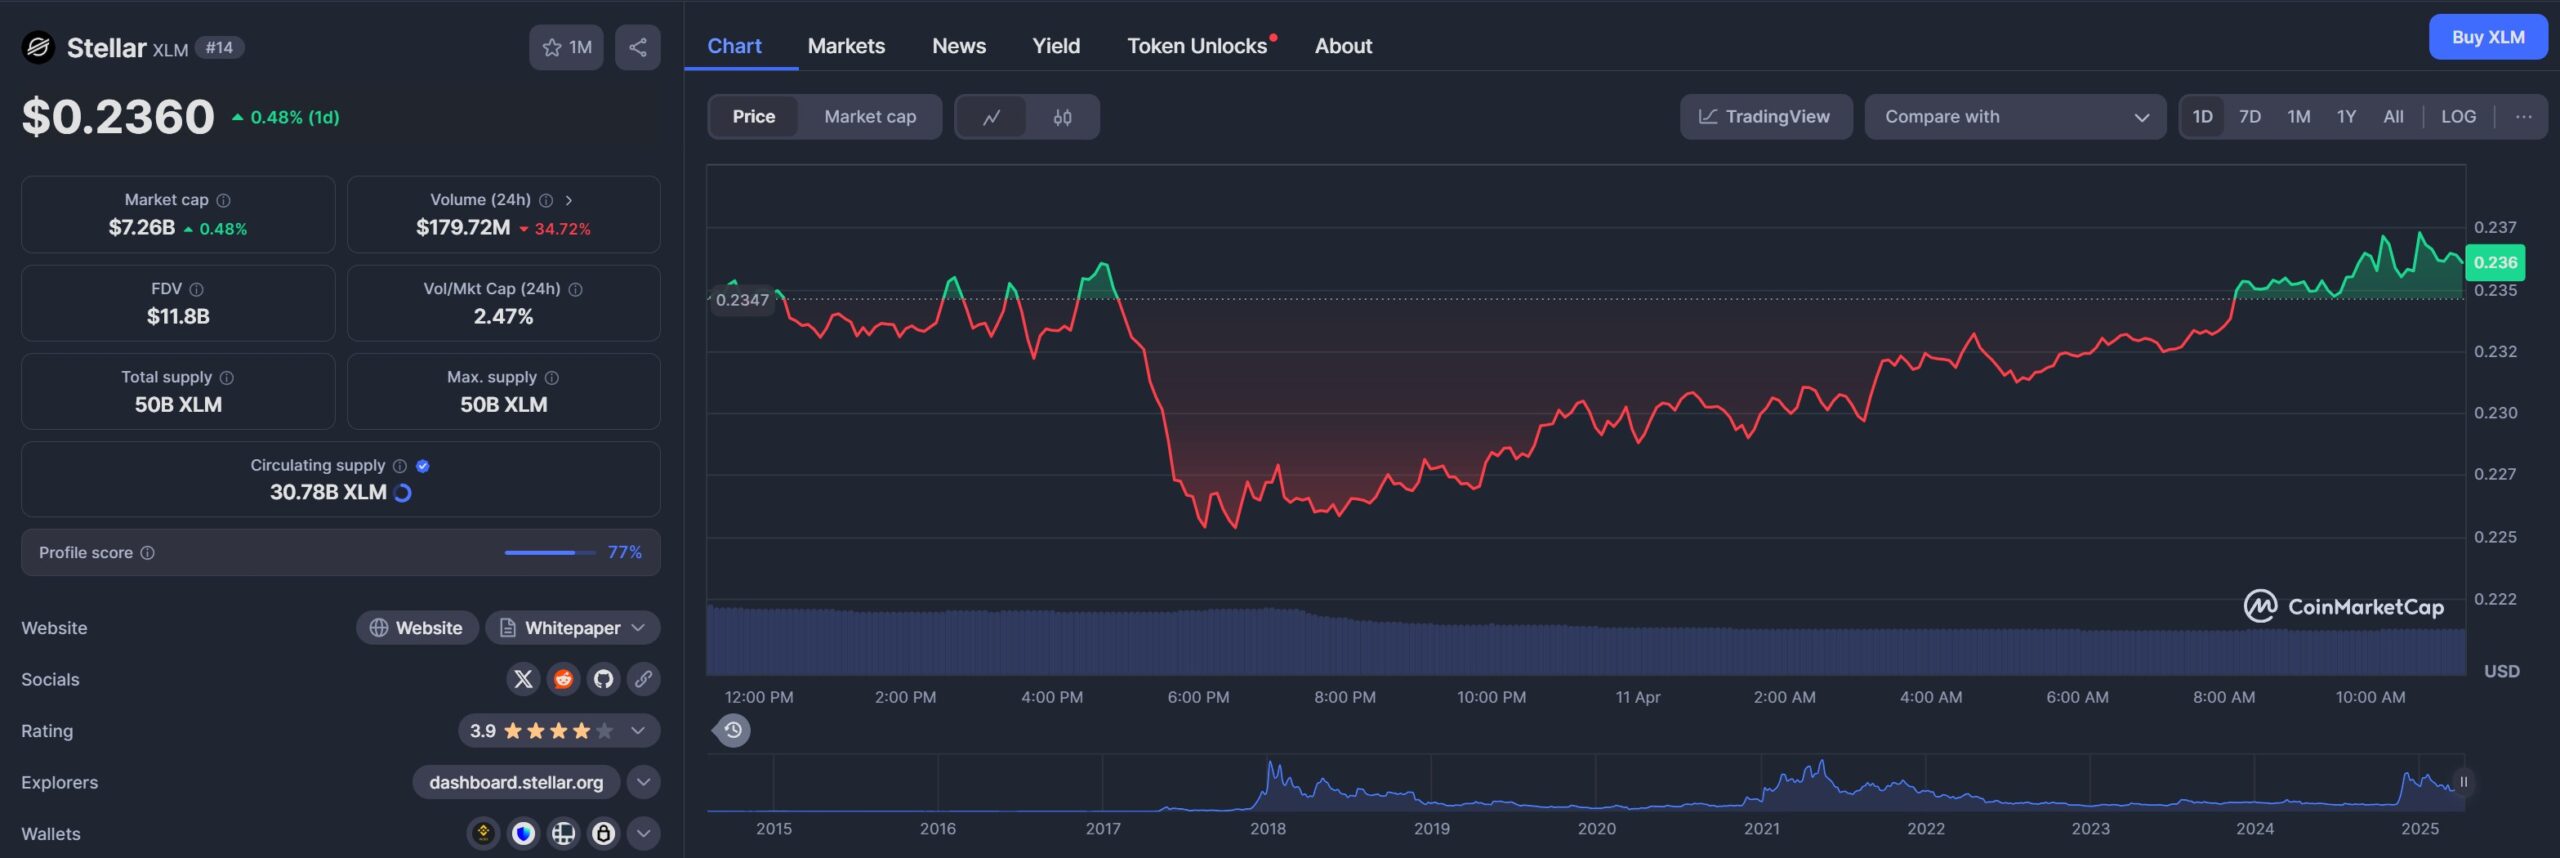Click the Buy XLM button
This screenshot has height=858, width=2560.
(x=2488, y=37)
